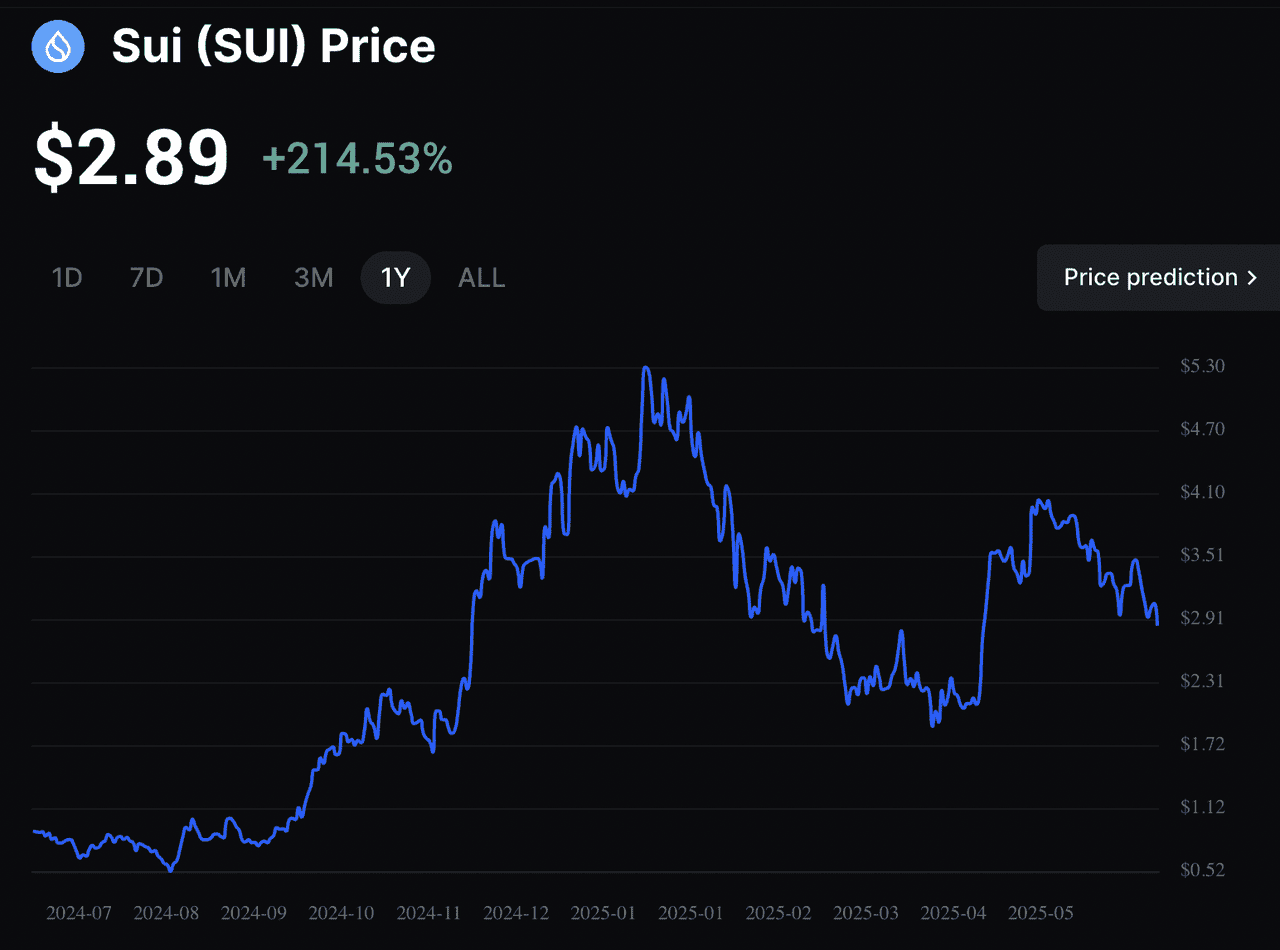Click the chart's lowest dip near $0.52
Screen dimensions: 1280x950
(171, 870)
